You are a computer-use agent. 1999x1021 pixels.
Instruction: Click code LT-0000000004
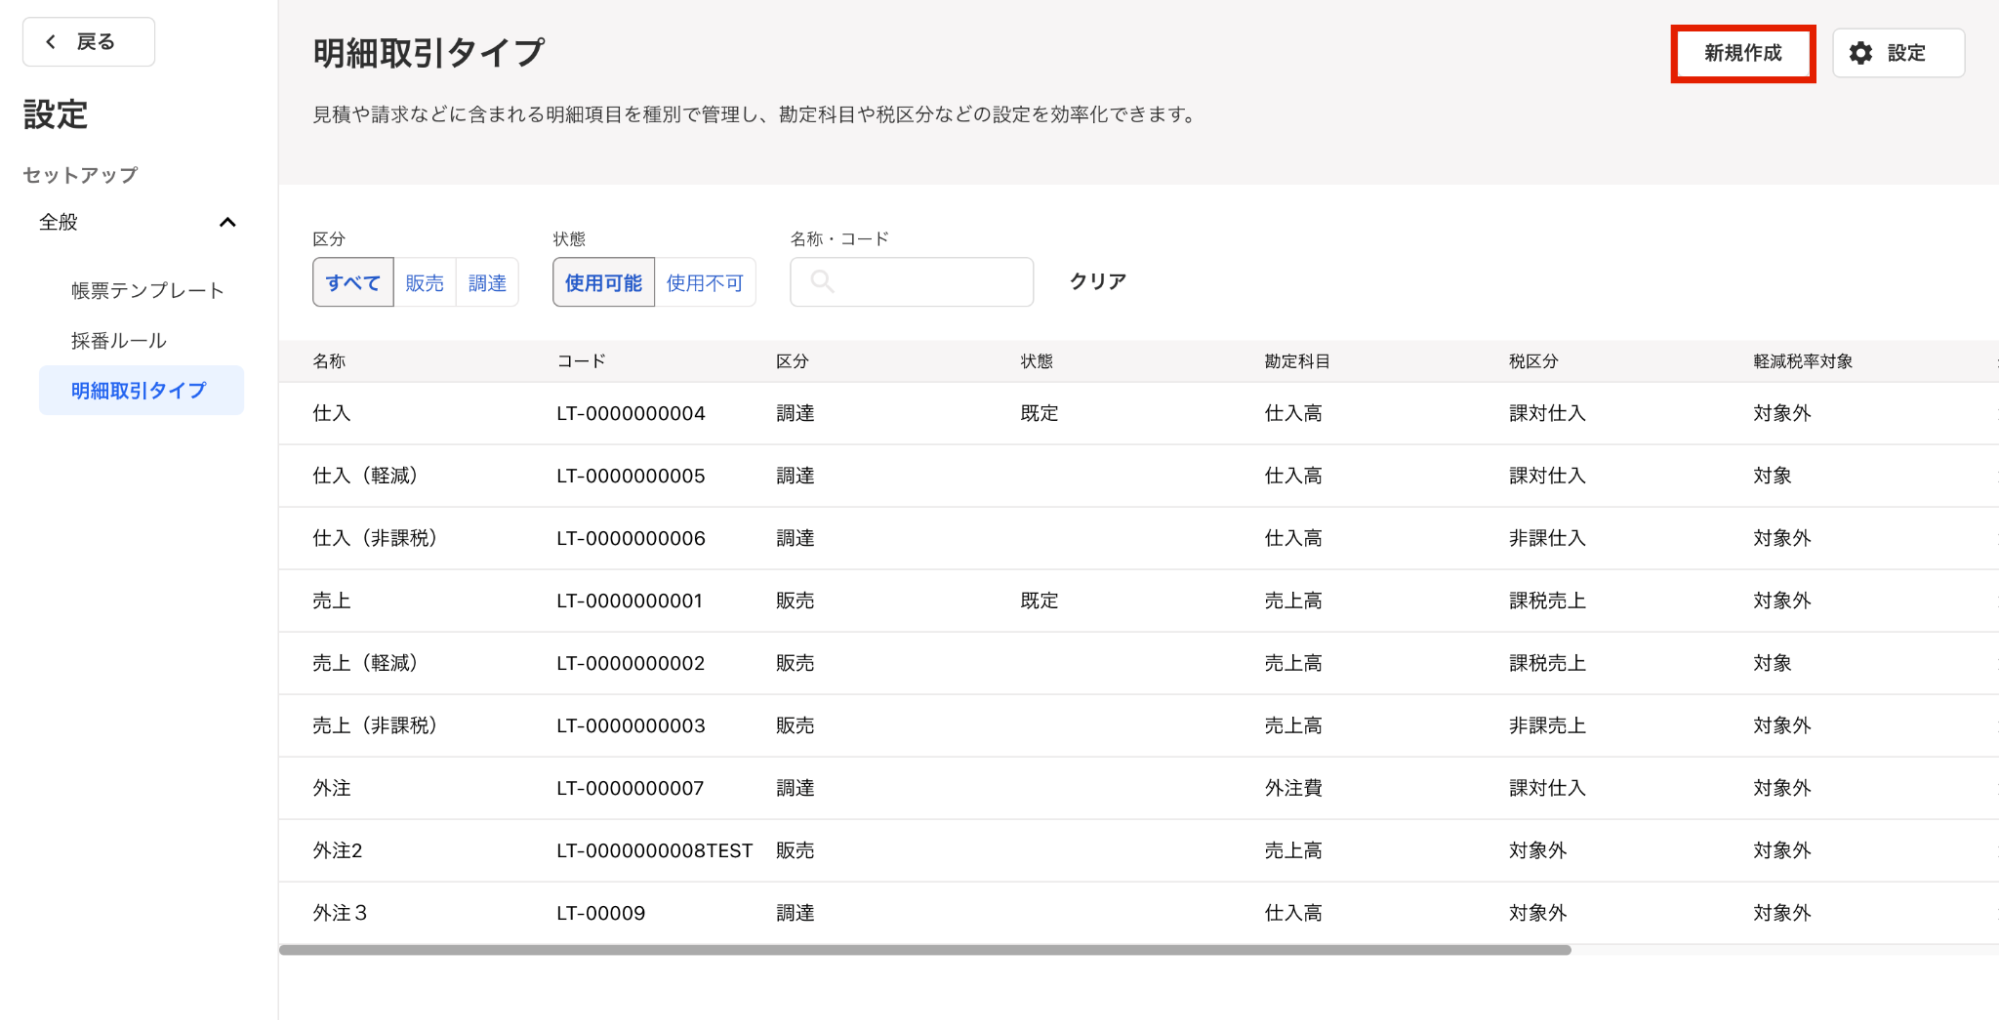pyautogui.click(x=631, y=413)
